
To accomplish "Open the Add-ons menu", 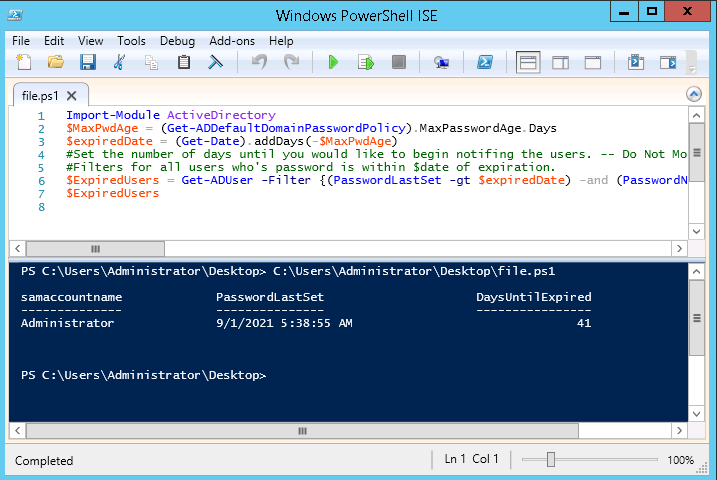I will click(232, 41).
